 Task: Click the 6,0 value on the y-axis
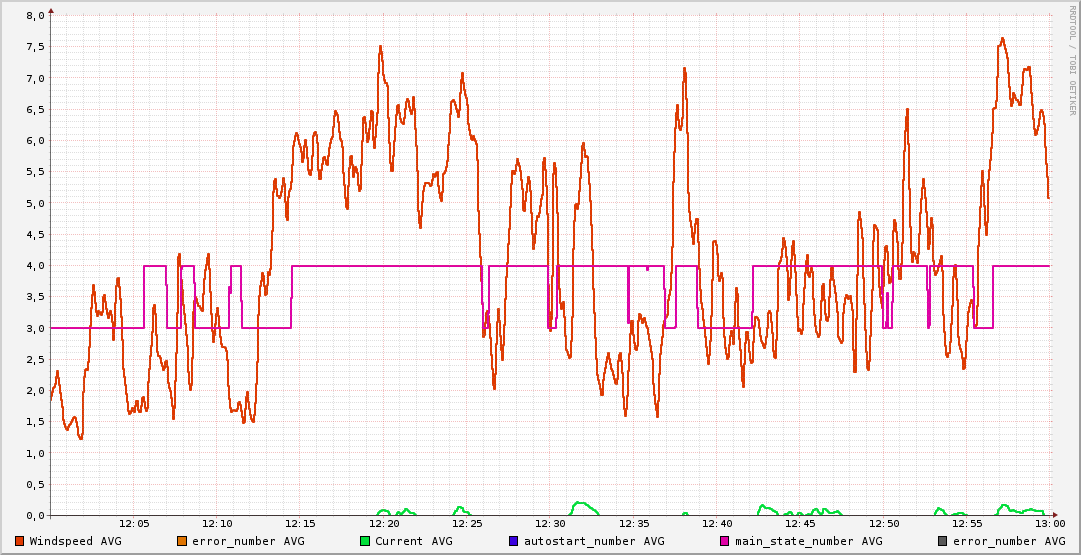click(x=35, y=141)
